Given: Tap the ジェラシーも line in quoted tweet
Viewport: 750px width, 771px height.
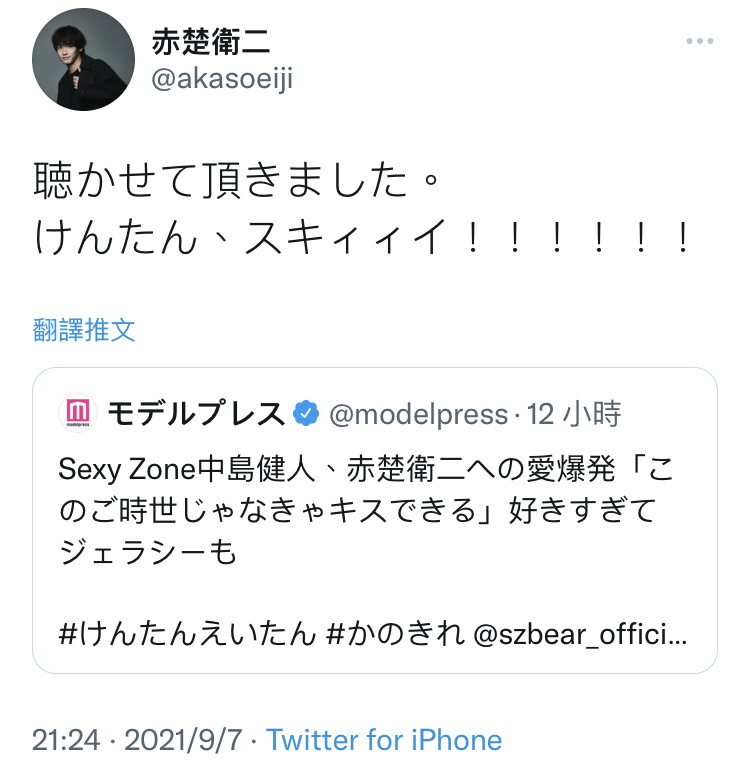Looking at the screenshot, I should coord(148,552).
